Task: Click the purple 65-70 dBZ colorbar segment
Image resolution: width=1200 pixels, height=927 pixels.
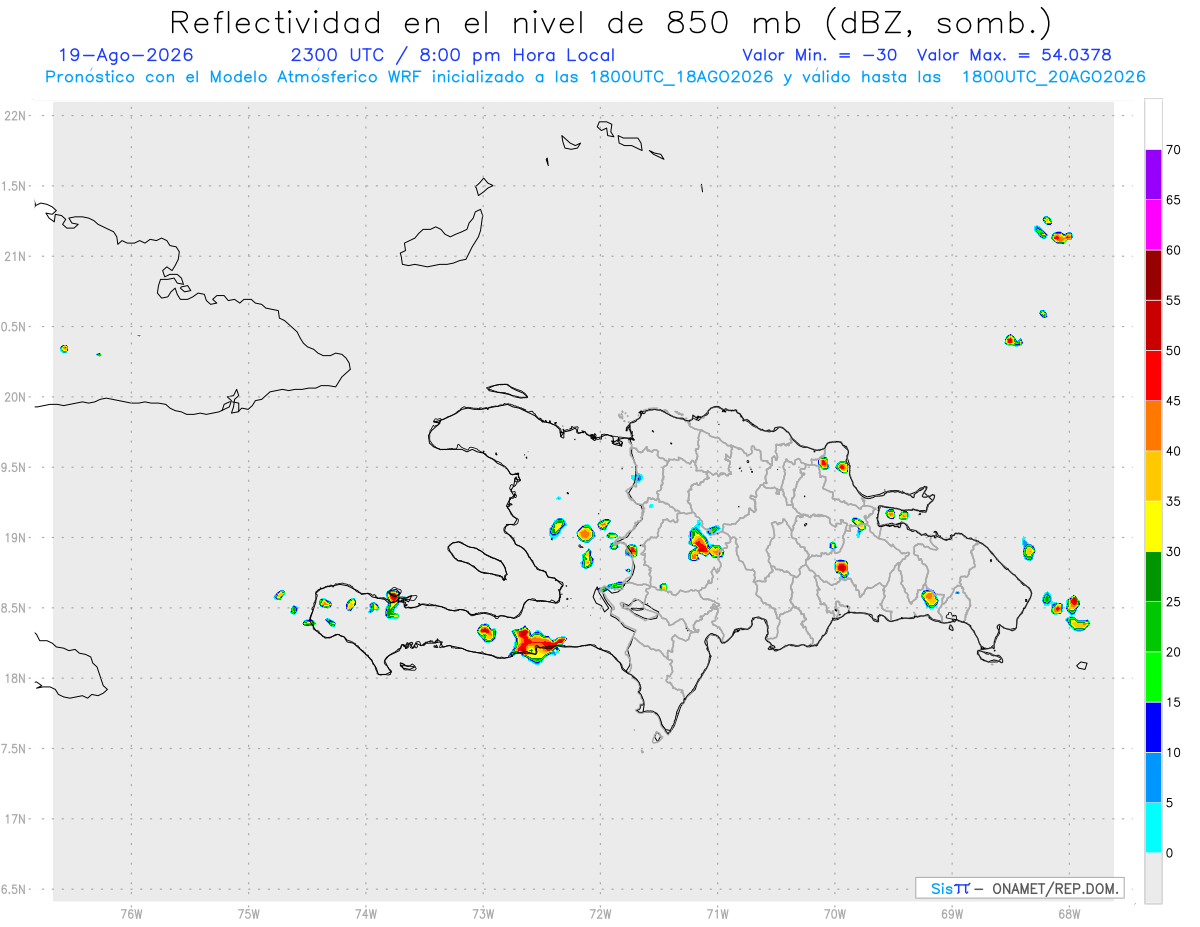Action: pos(1153,175)
